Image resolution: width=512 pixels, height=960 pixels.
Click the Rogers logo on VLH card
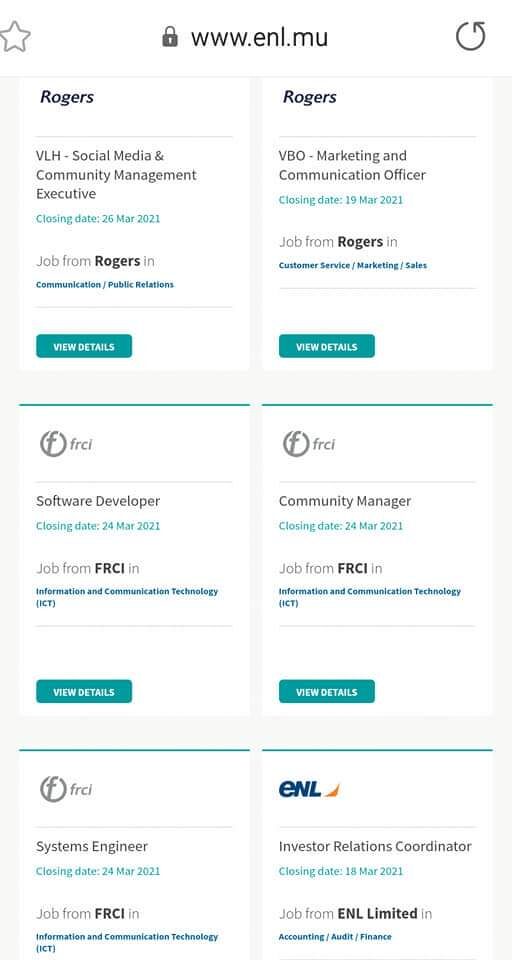(x=67, y=97)
